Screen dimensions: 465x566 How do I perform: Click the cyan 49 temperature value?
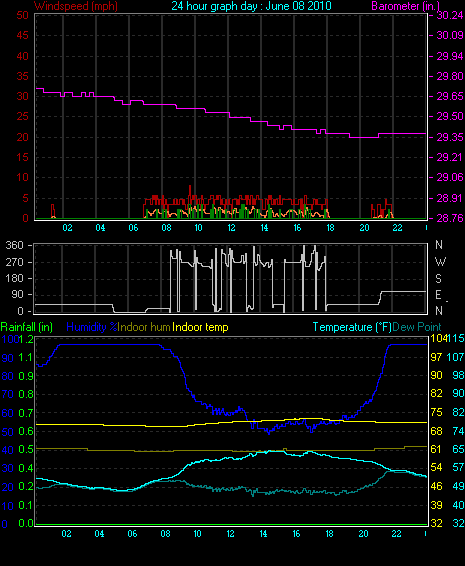point(458,486)
